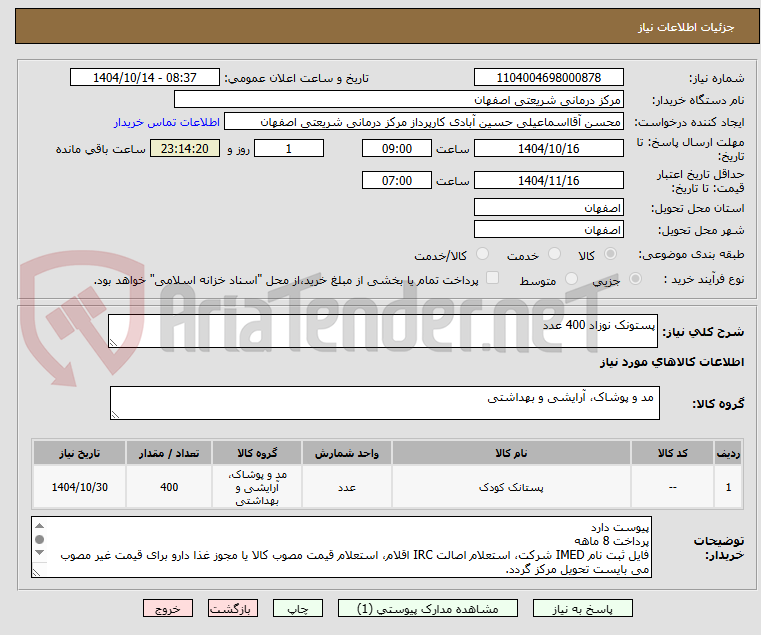Click the scroll thumb in buyer notes box

pyautogui.click(x=40, y=539)
